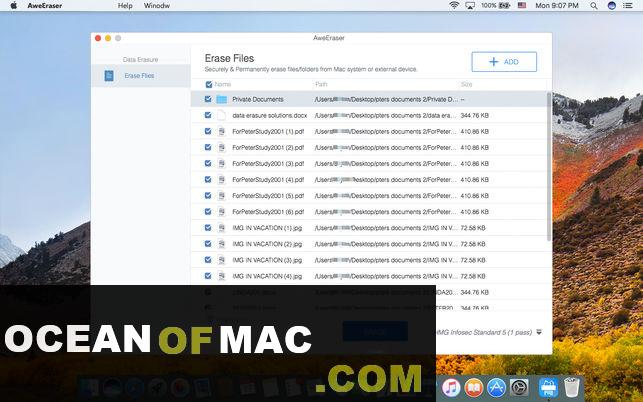Open the Apple menu
The height and width of the screenshot is (402, 643).
click(14, 6)
